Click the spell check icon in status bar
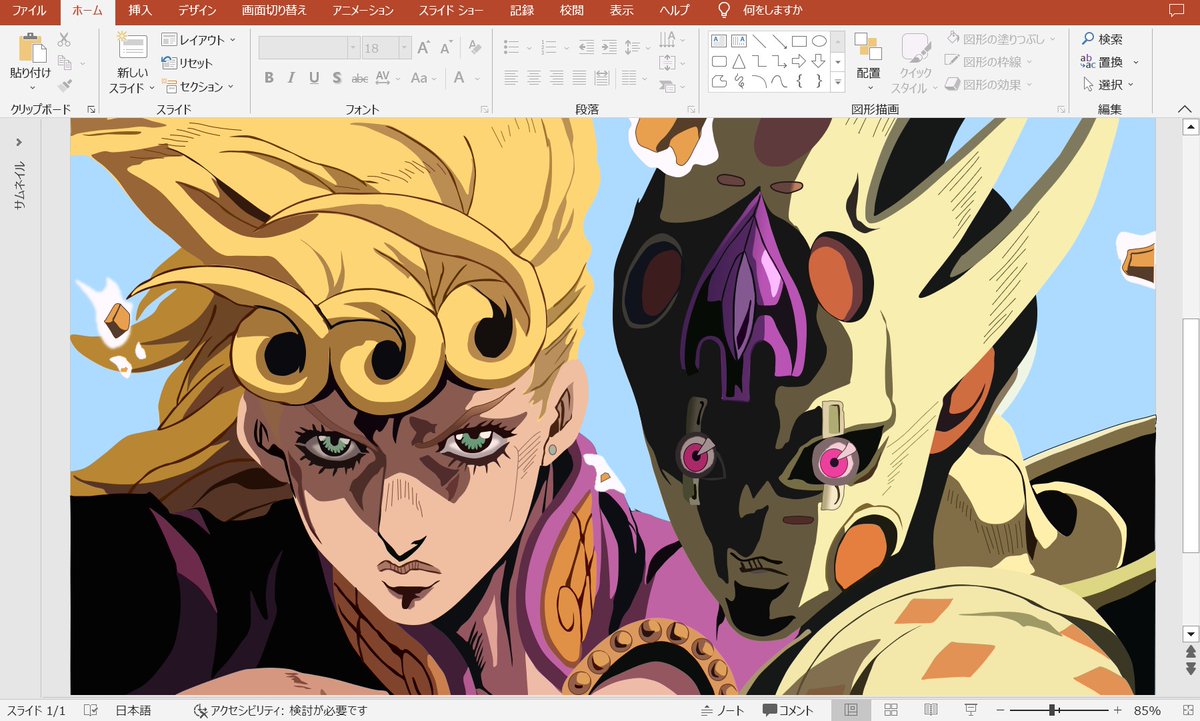 pyautogui.click(x=92, y=710)
